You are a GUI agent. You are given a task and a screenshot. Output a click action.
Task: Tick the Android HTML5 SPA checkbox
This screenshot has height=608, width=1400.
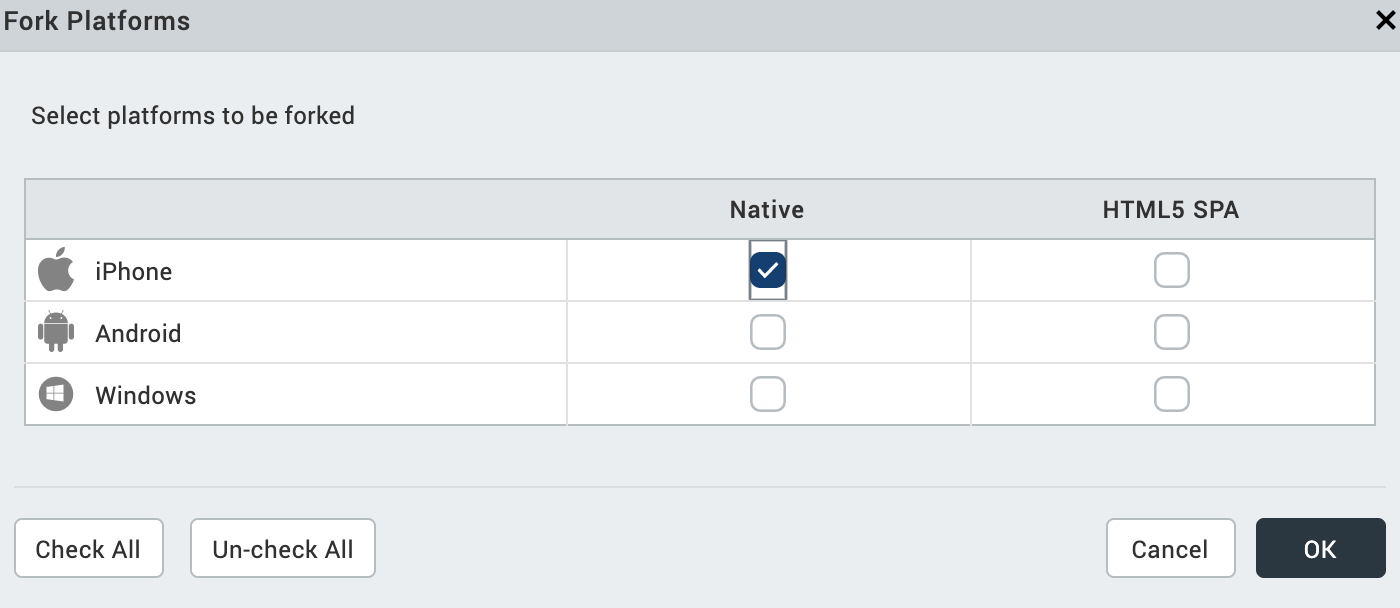pos(1171,332)
